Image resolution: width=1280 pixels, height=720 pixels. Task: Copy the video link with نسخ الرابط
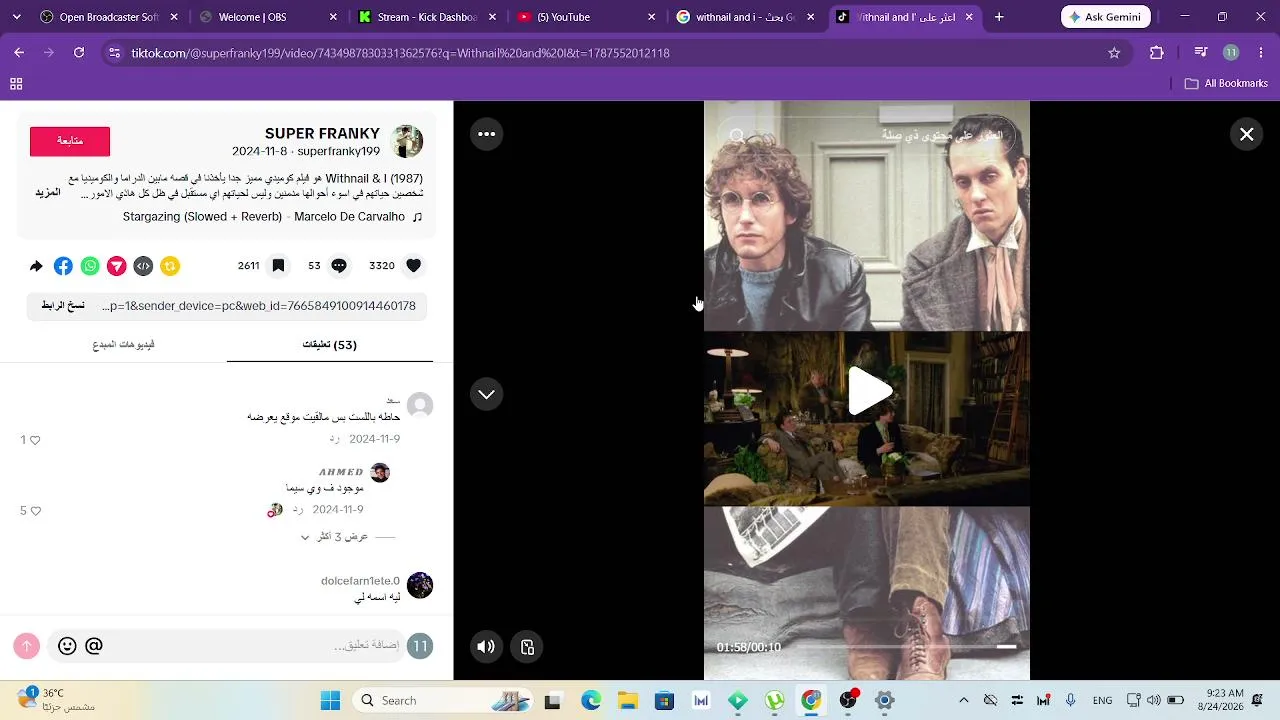pyautogui.click(x=63, y=306)
